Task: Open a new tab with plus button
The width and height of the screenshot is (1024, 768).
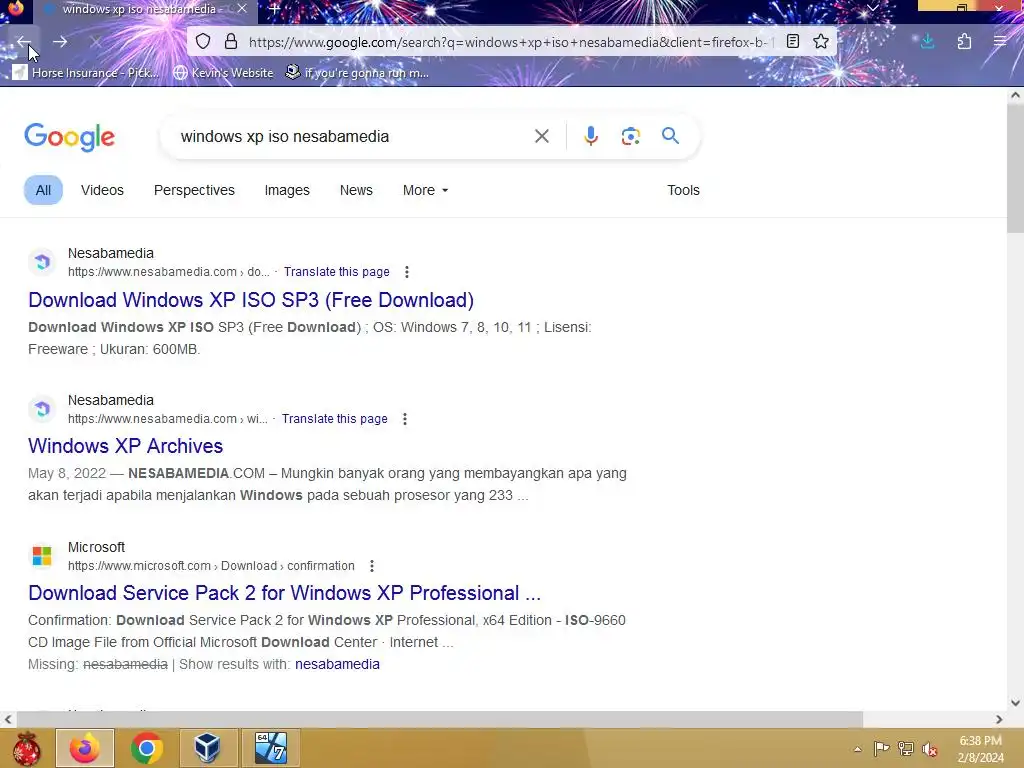Action: (x=275, y=9)
